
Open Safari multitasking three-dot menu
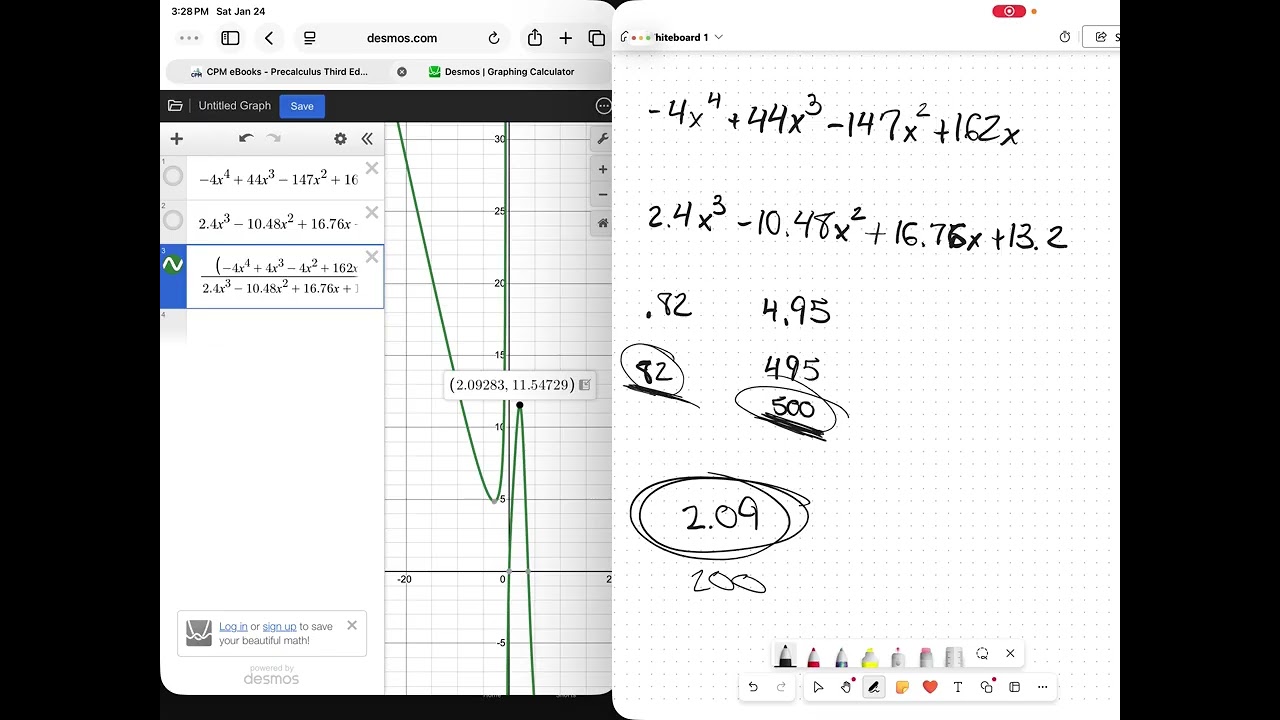[189, 38]
